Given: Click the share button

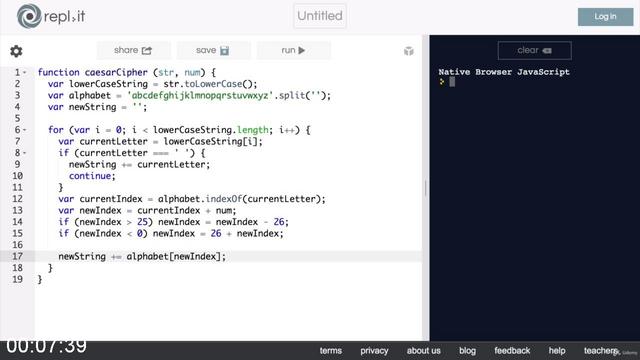Looking at the screenshot, I should pos(133,51).
